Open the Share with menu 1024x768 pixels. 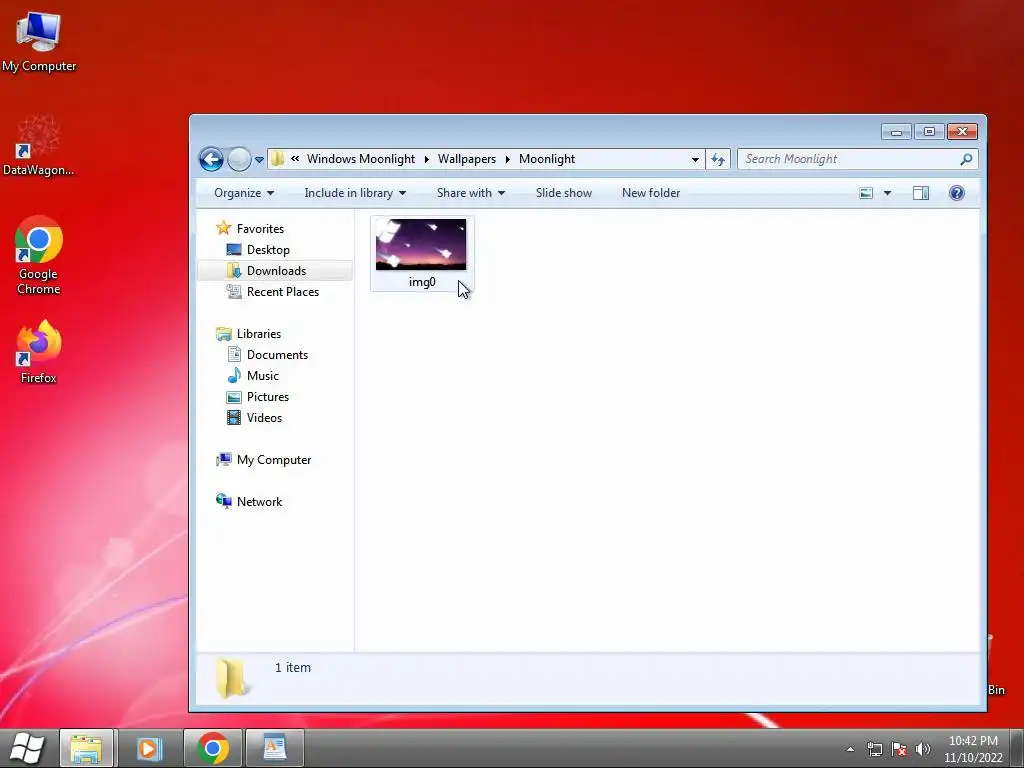(x=470, y=193)
